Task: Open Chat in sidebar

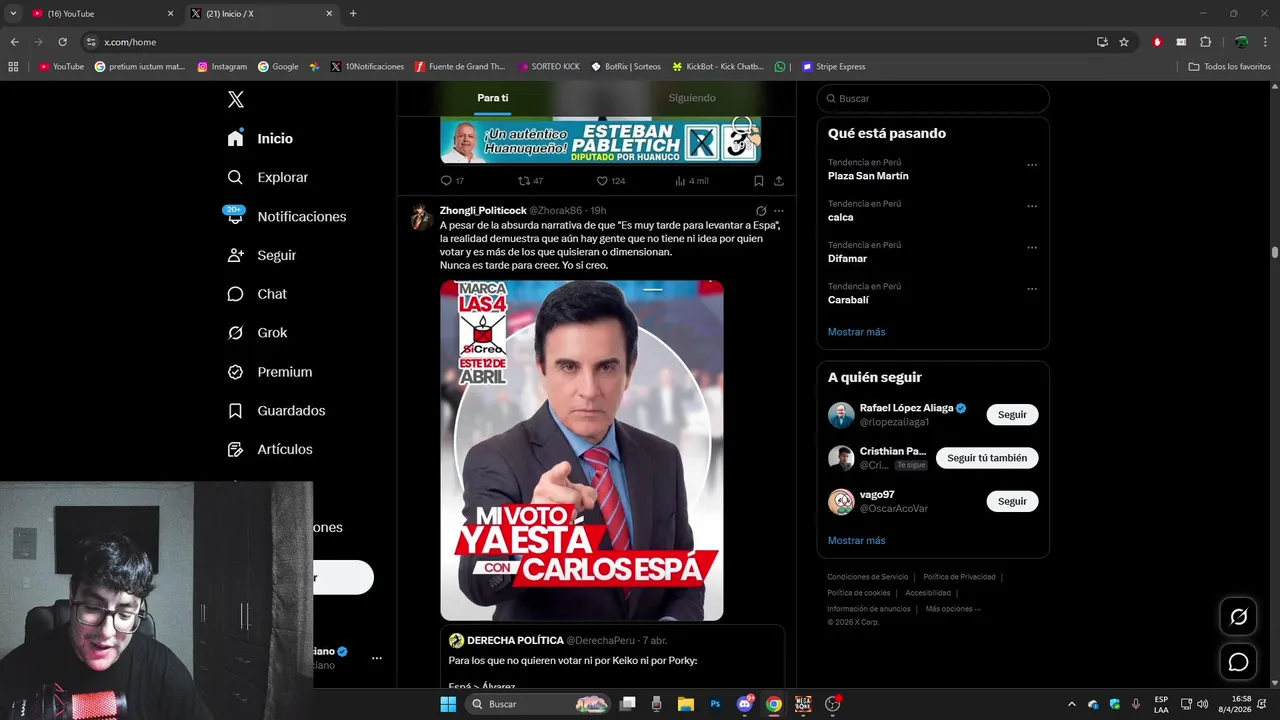Action: point(257,294)
